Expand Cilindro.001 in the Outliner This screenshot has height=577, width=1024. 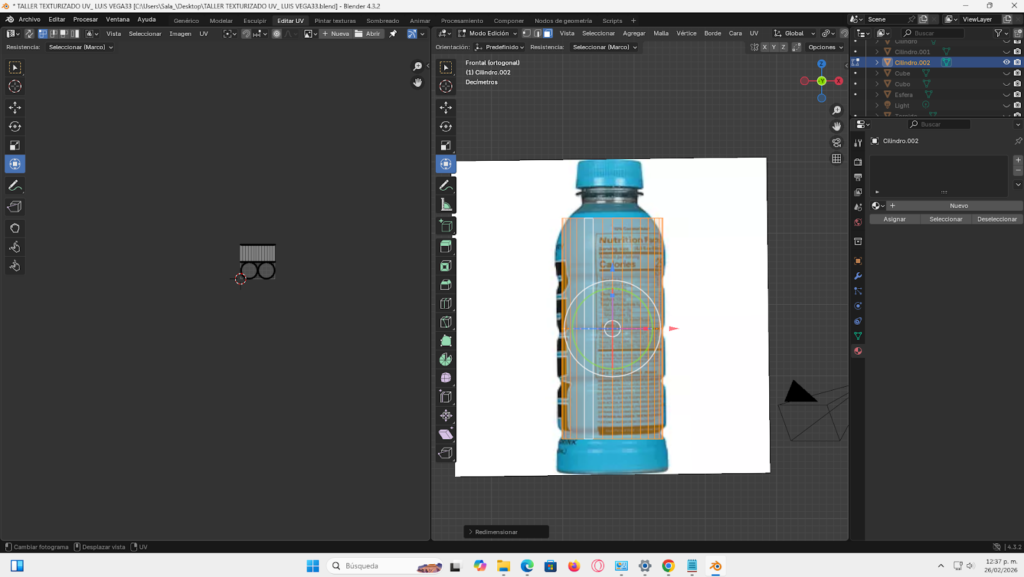pos(876,52)
